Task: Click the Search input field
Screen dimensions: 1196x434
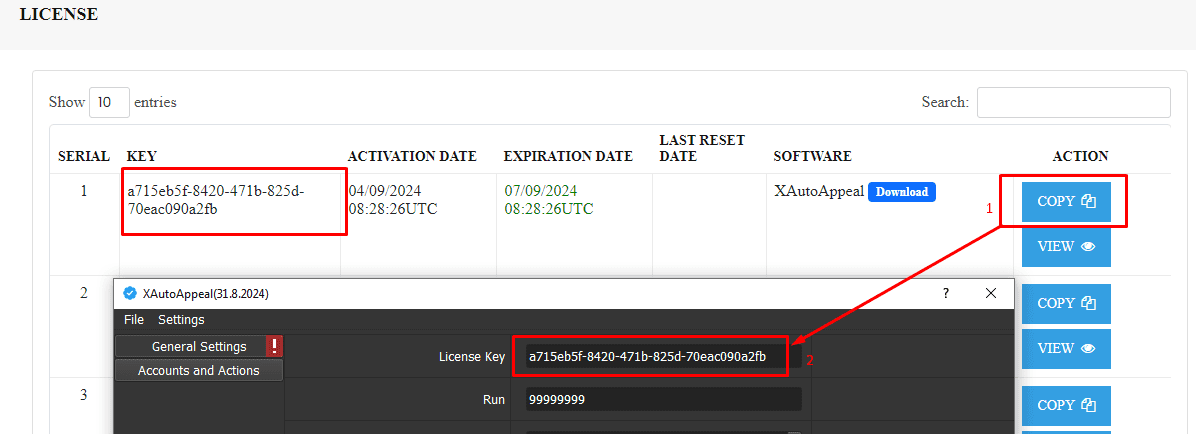Action: 1073,102
